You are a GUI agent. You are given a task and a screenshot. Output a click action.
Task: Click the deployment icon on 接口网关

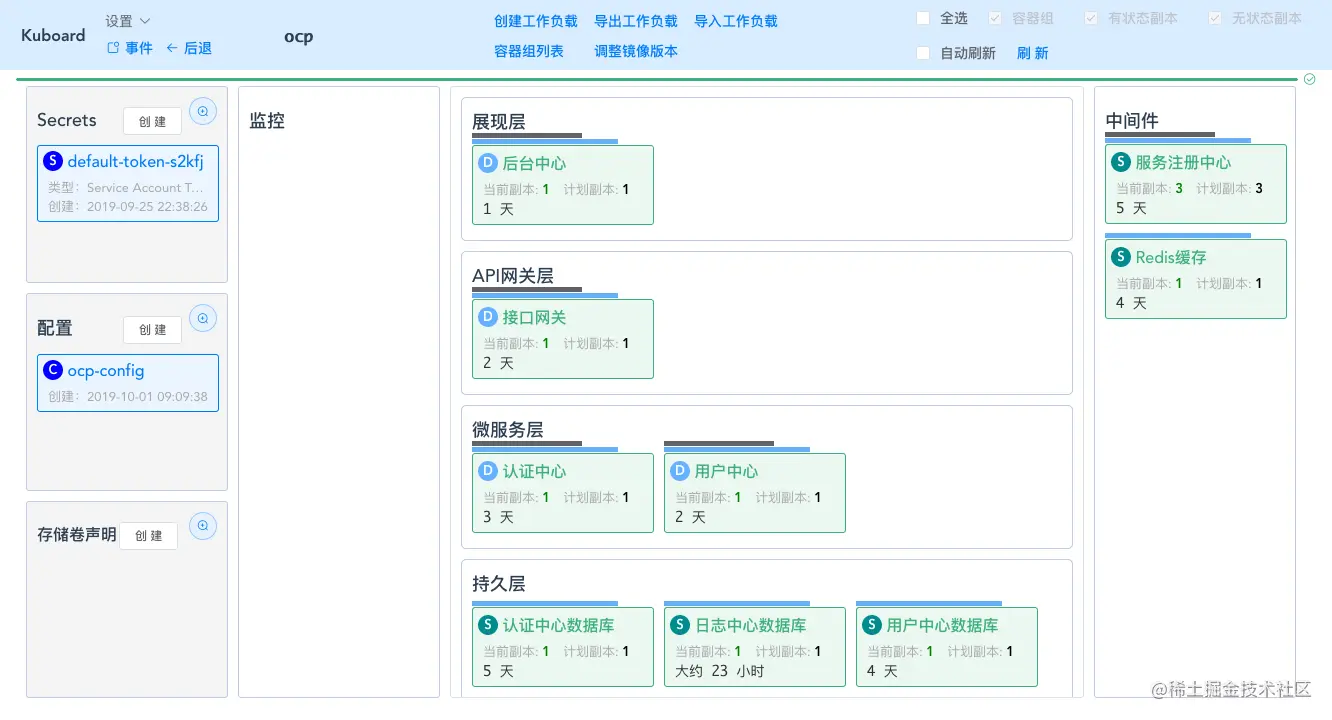[x=487, y=316]
